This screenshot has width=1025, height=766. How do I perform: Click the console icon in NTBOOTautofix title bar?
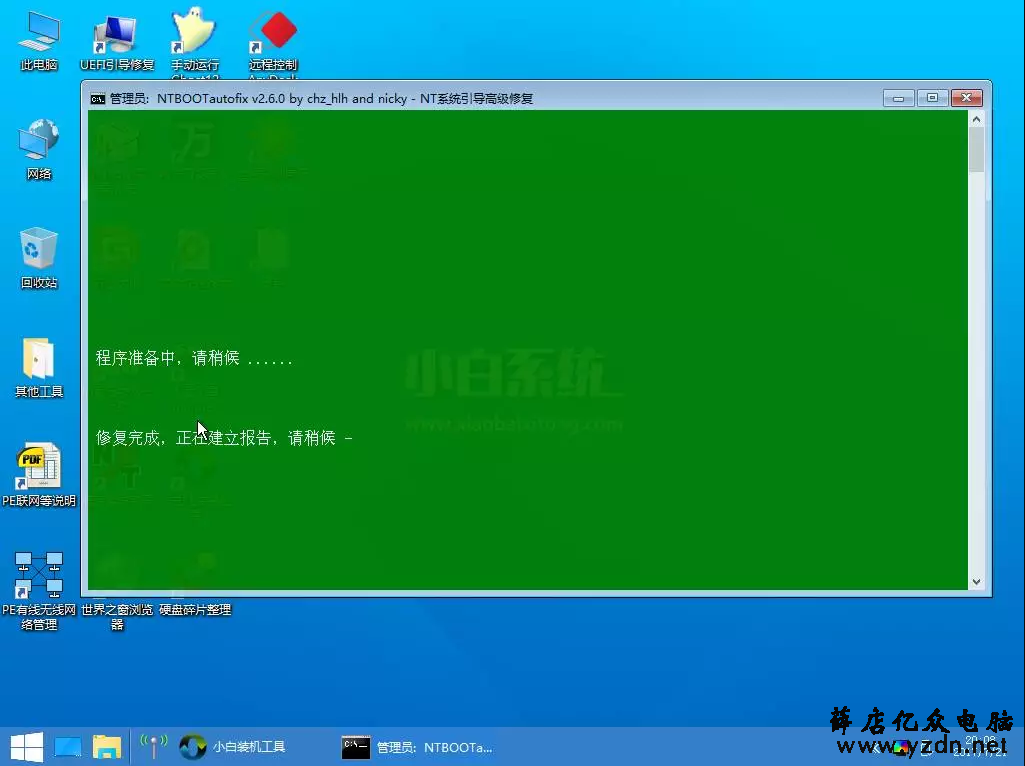[97, 99]
